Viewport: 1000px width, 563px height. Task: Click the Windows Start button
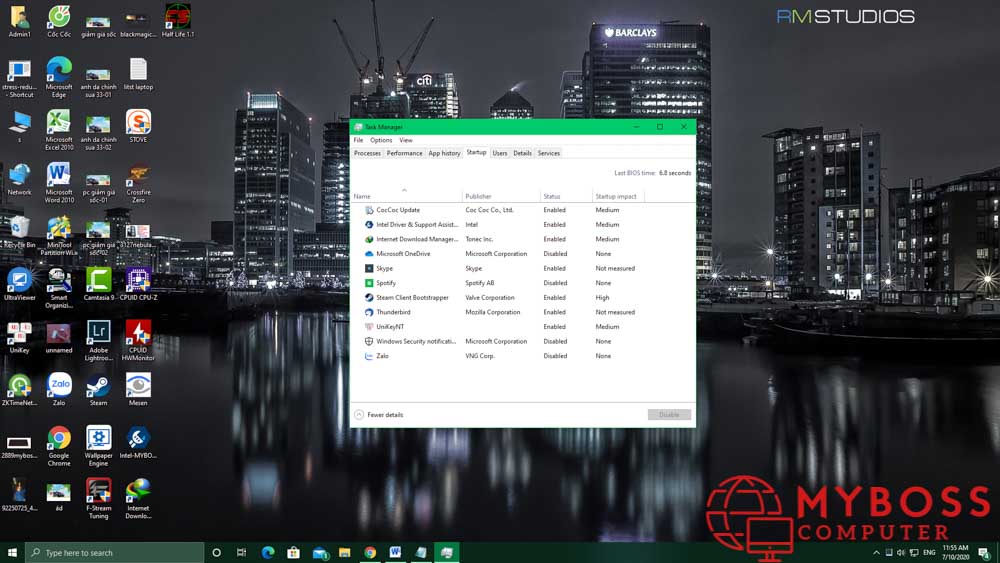(x=12, y=553)
